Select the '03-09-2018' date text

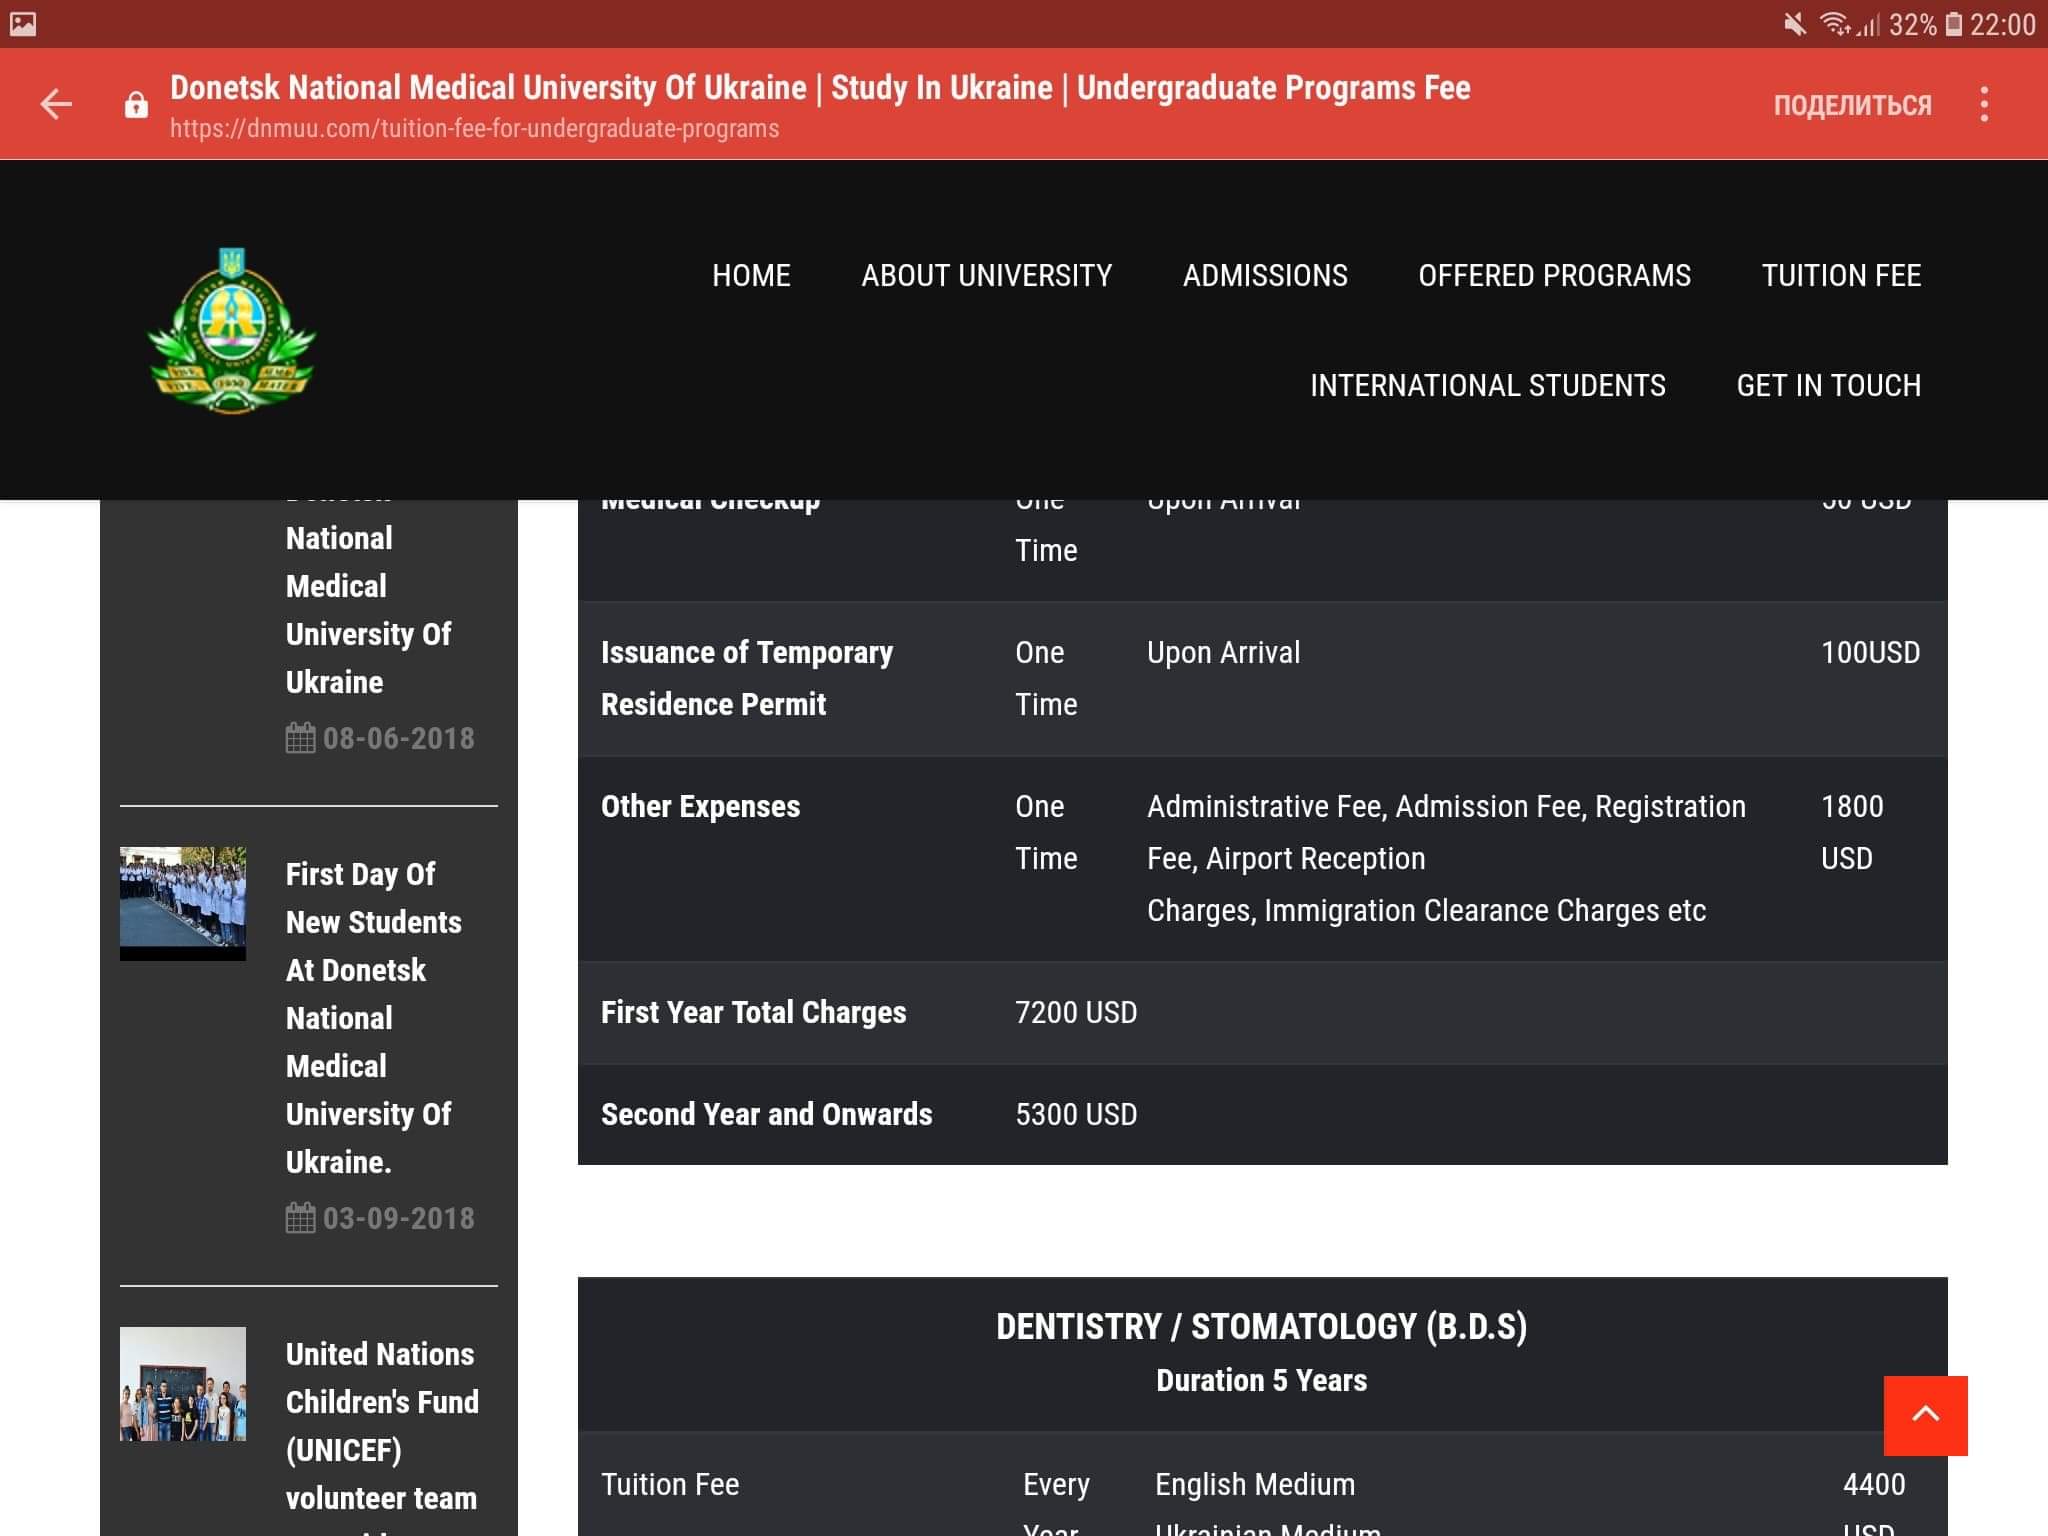point(398,1218)
